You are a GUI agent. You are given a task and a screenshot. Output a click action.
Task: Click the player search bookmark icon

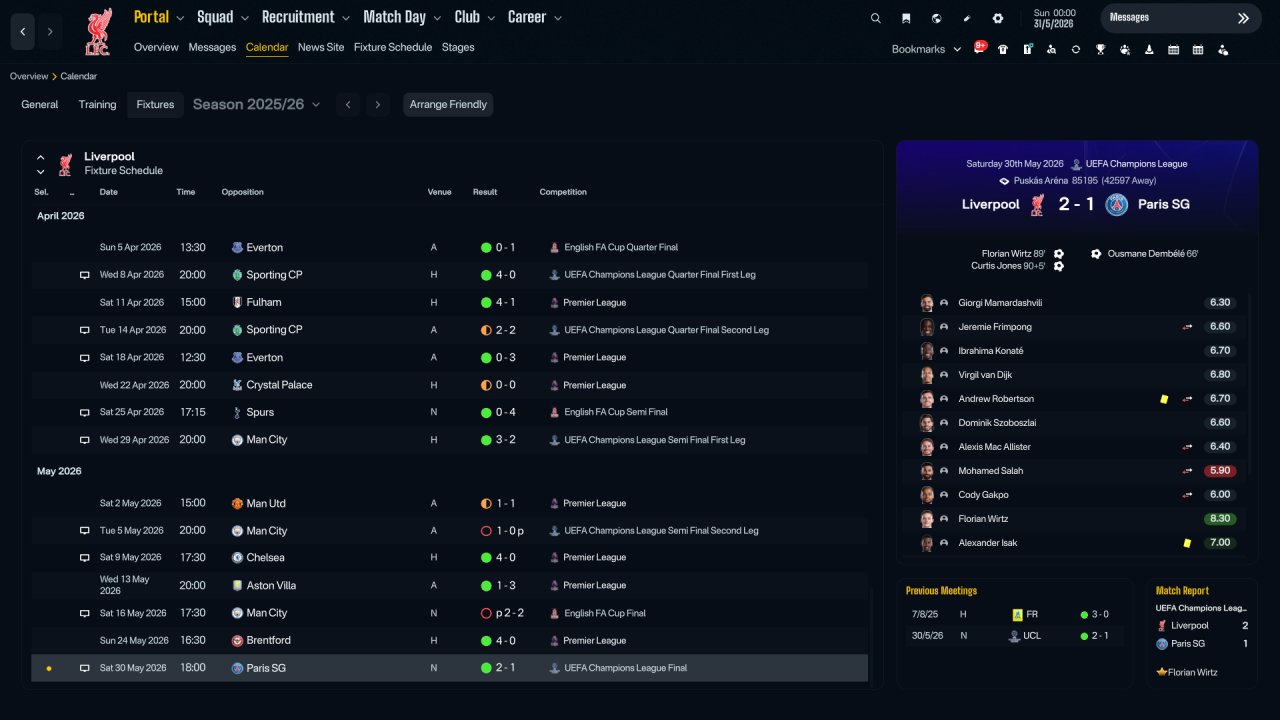click(1051, 49)
